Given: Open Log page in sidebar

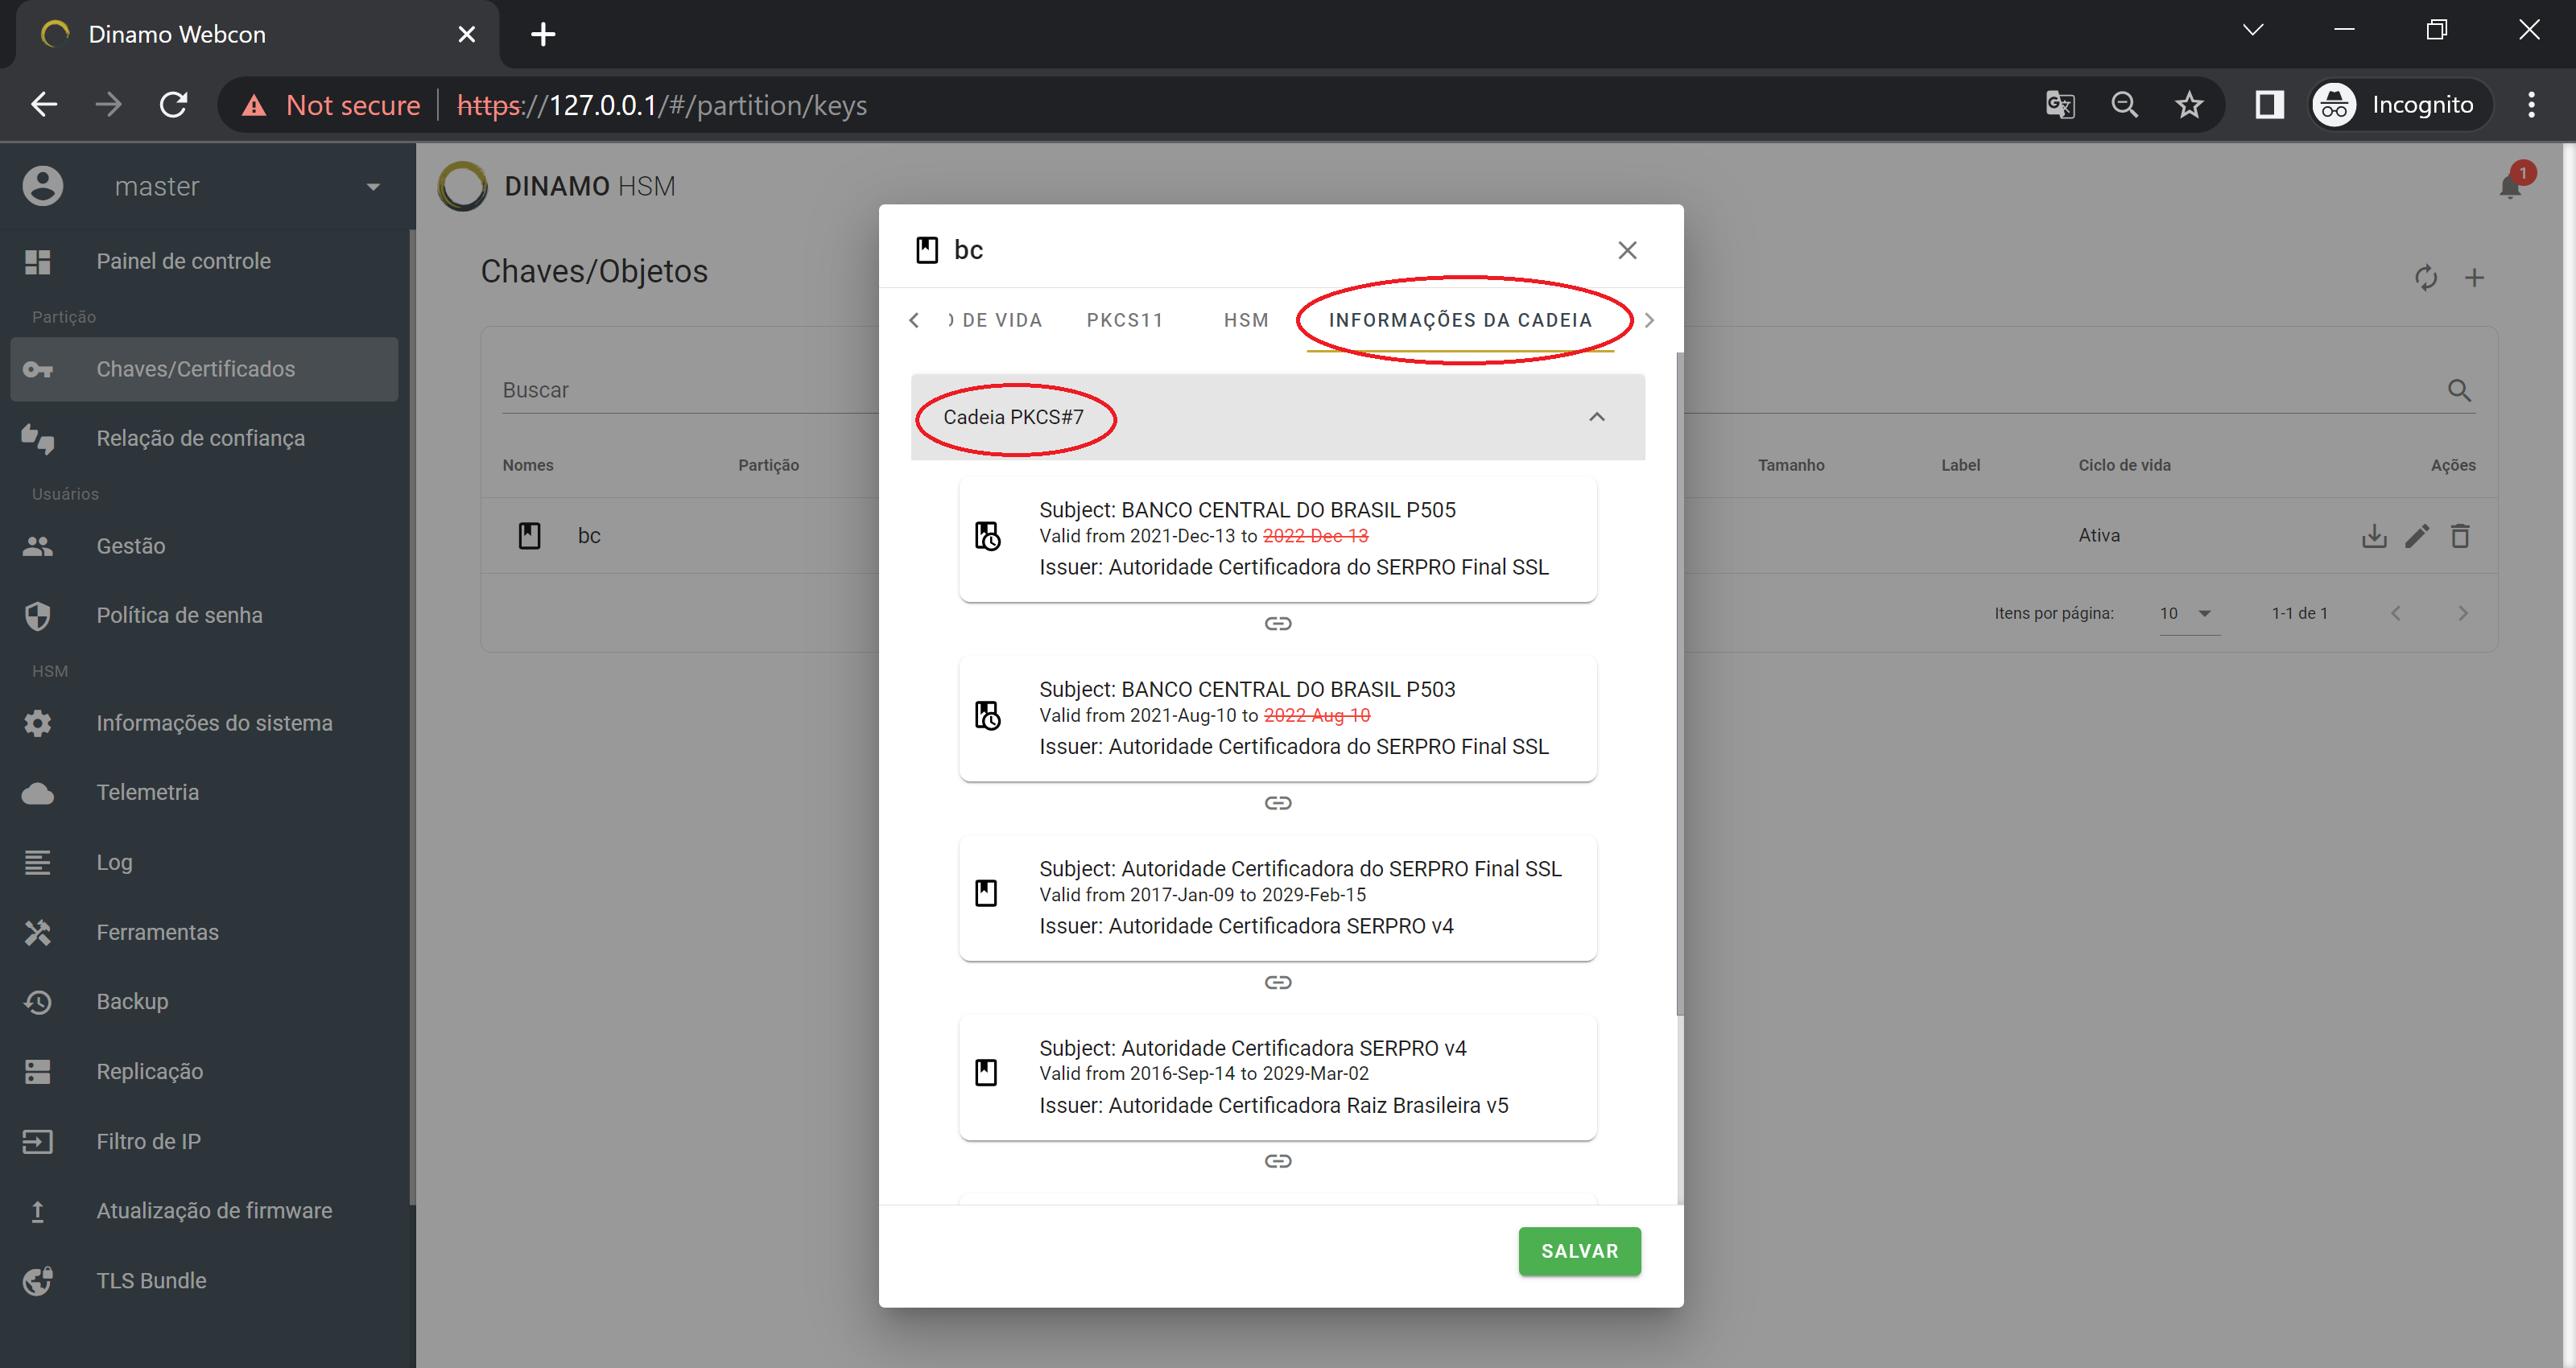Looking at the screenshot, I should [204, 862].
